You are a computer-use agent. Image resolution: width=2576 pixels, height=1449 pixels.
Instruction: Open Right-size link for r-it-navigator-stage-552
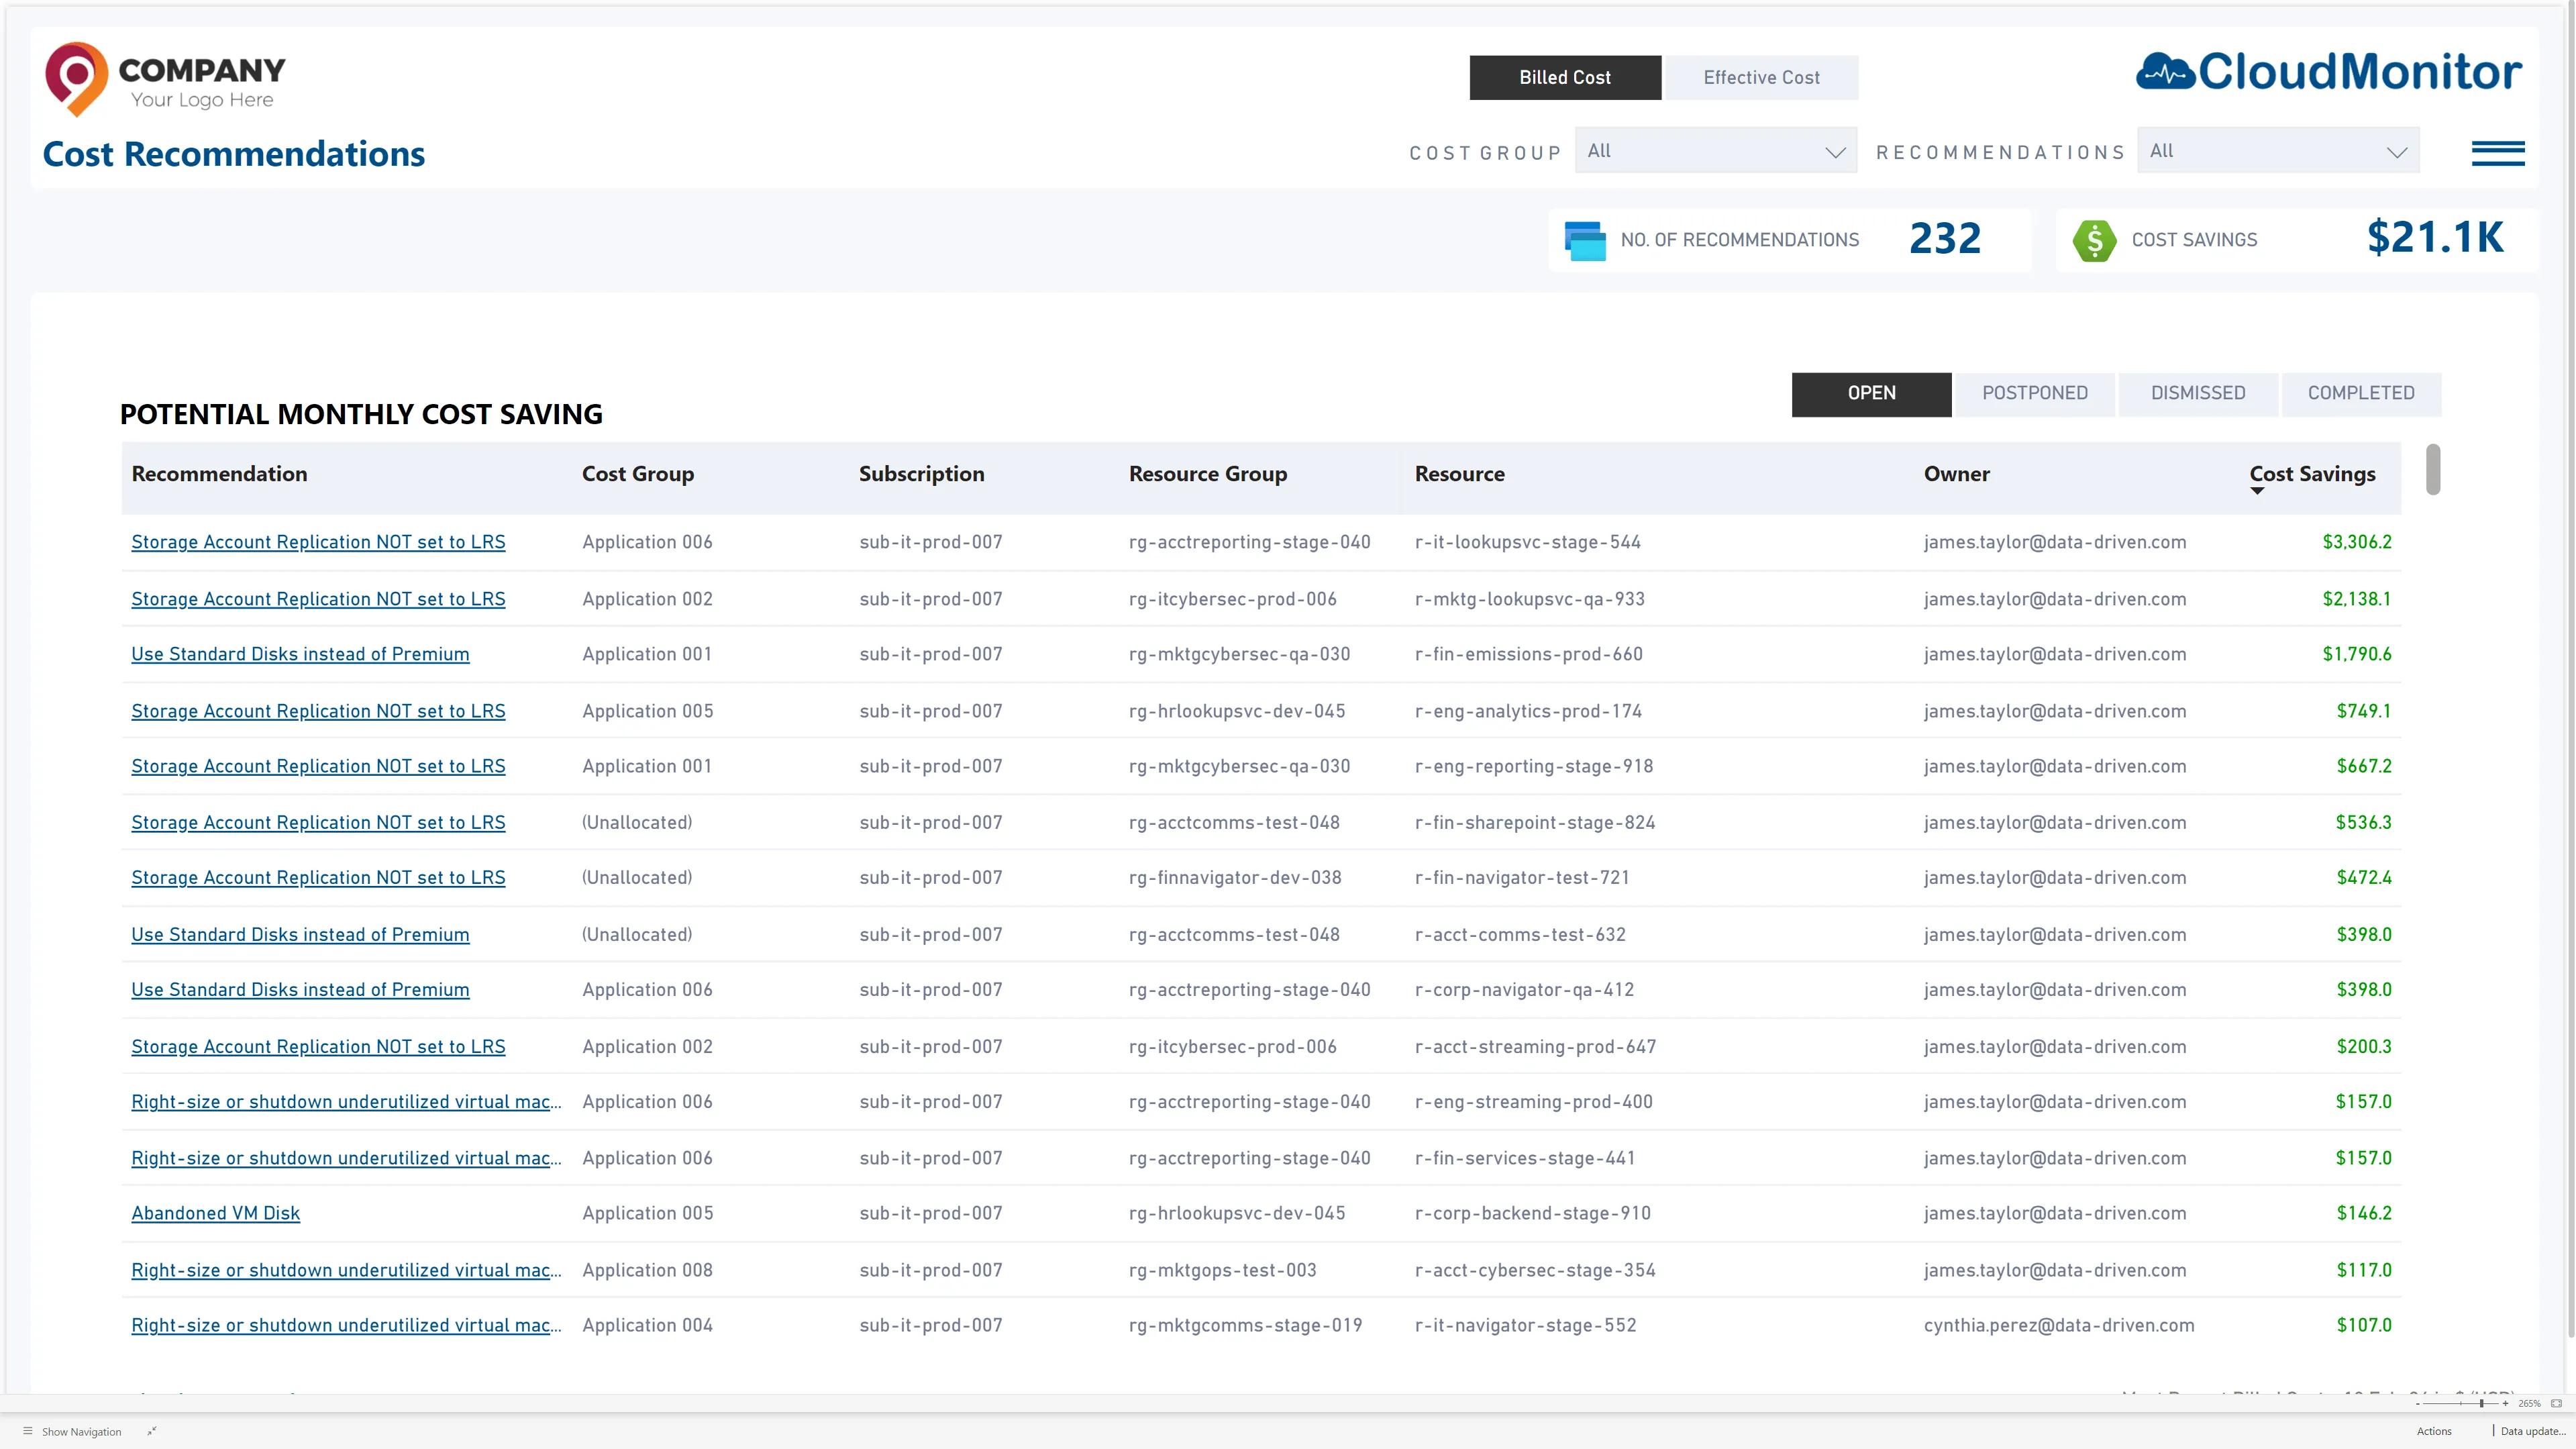click(346, 1326)
